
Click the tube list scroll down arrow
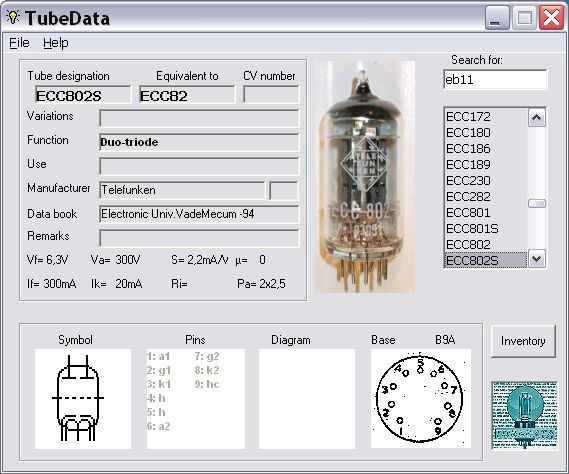click(x=537, y=259)
